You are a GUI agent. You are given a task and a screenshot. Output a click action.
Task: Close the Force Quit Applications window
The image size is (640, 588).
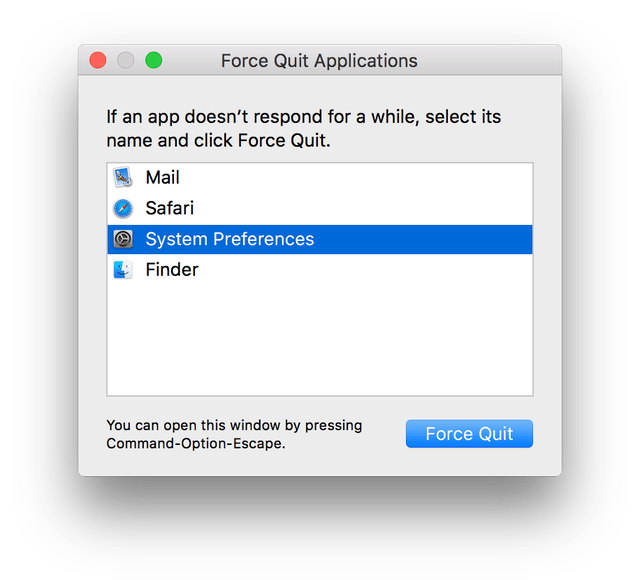tap(98, 60)
